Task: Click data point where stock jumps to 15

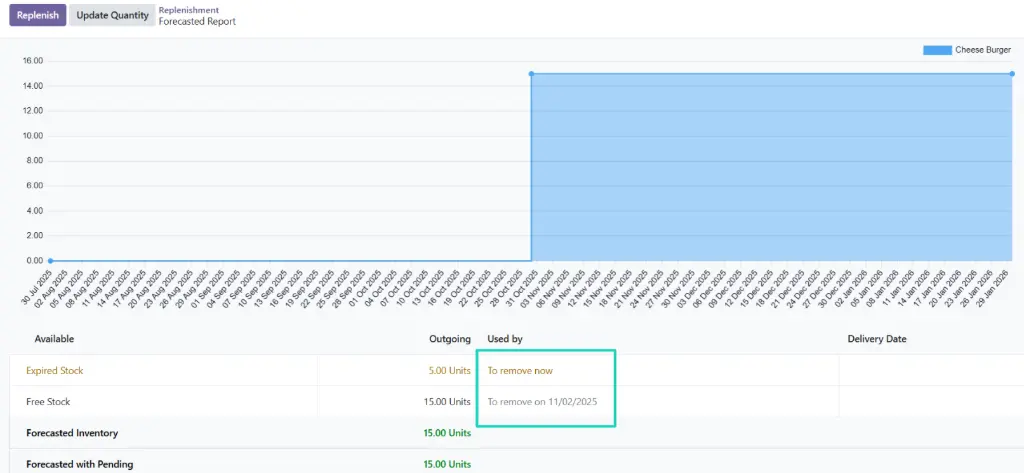Action: tap(531, 73)
